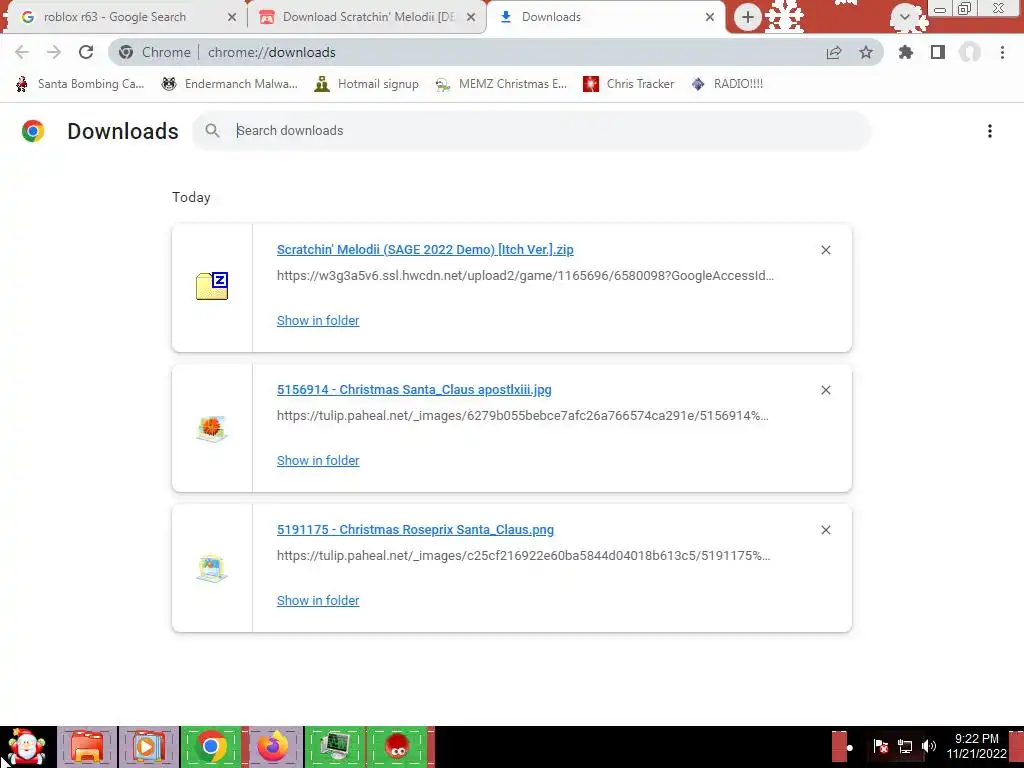Share this page via the address bar icon
This screenshot has width=1024, height=768.
click(x=834, y=52)
